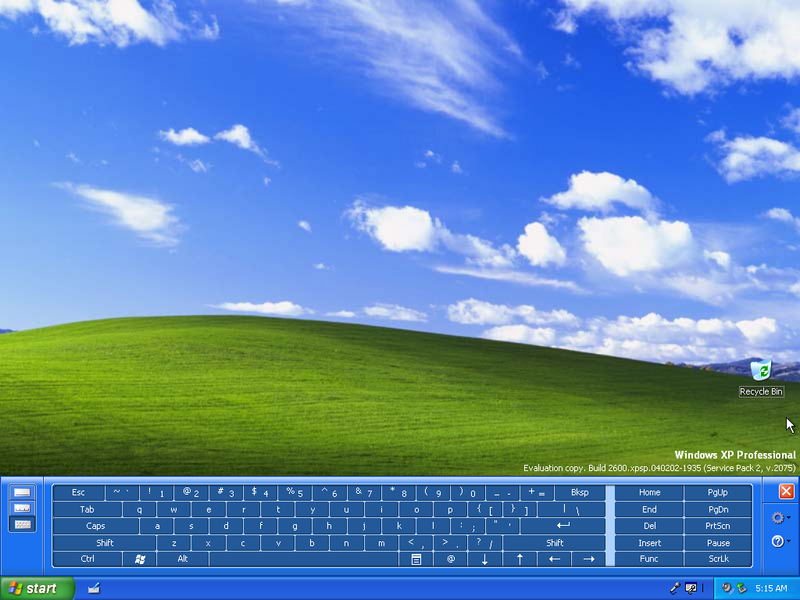800x600 pixels.
Task: Tap the context menu key icon
Action: (416, 559)
